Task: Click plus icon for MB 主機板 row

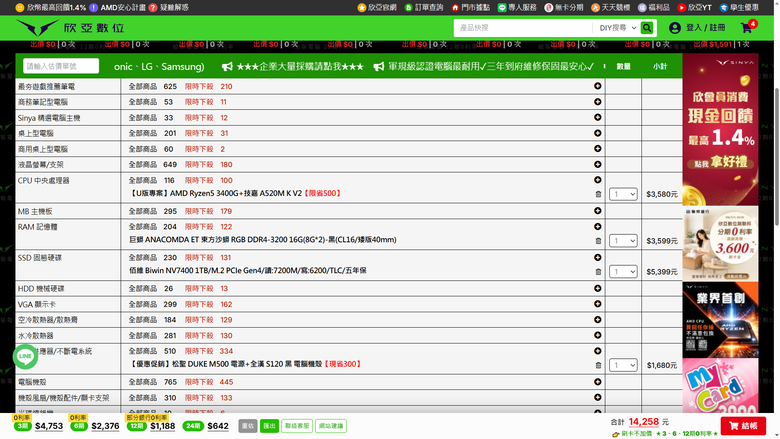Action: tap(597, 211)
